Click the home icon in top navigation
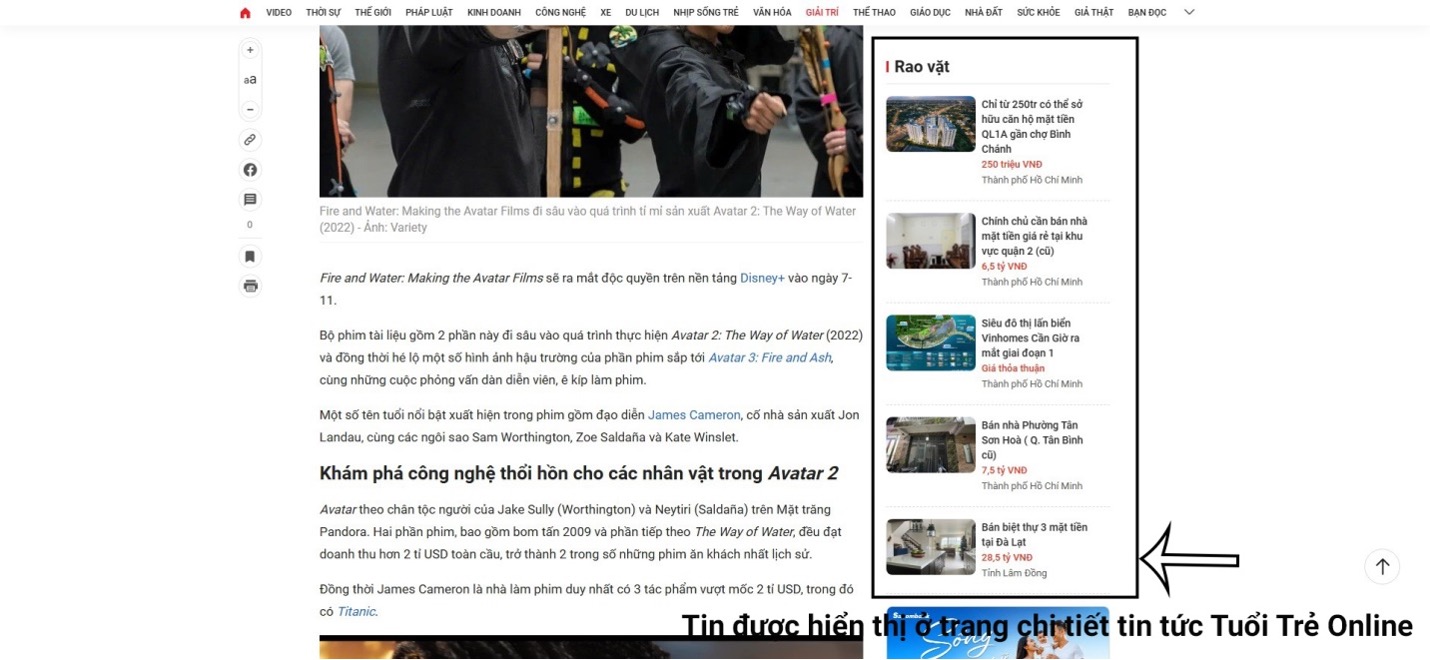The height and width of the screenshot is (660, 1430). coord(245,13)
